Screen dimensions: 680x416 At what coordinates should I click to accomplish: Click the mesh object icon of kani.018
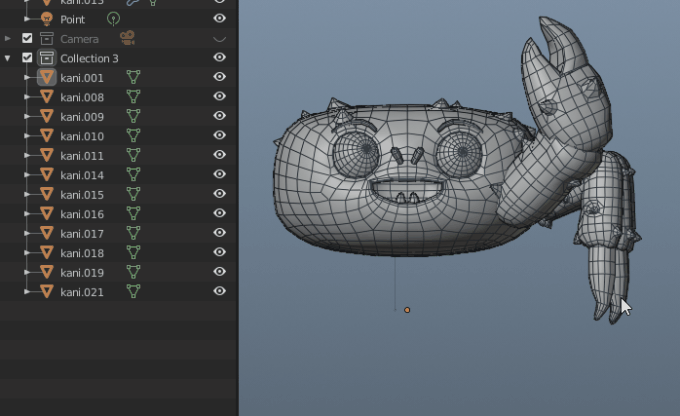tap(47, 253)
